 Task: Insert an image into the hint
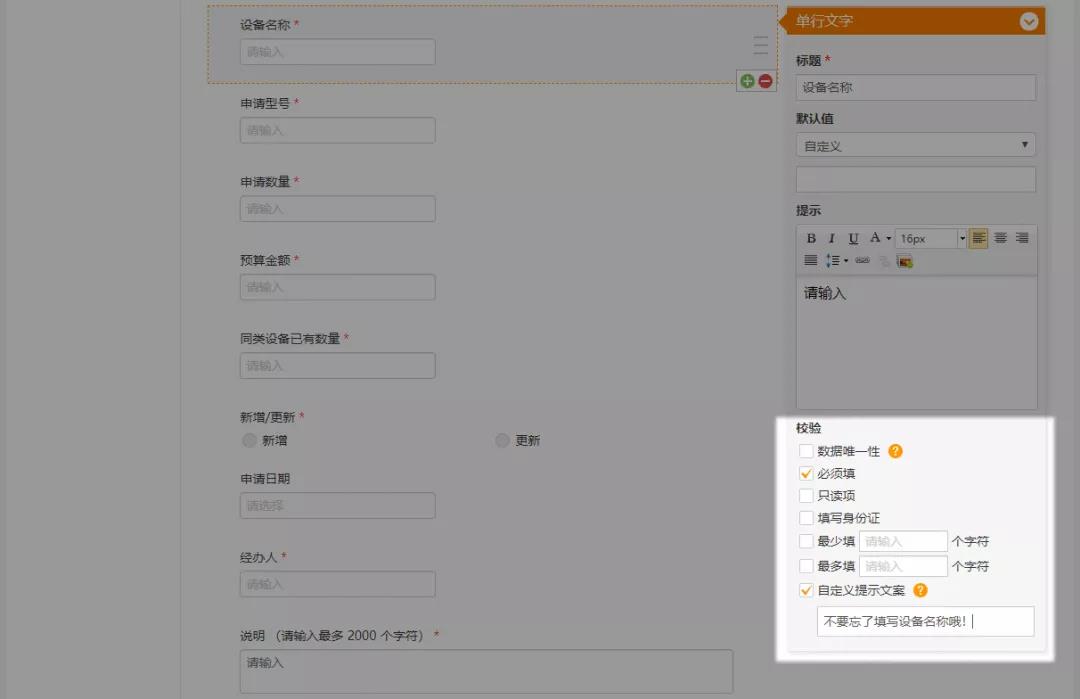(905, 261)
